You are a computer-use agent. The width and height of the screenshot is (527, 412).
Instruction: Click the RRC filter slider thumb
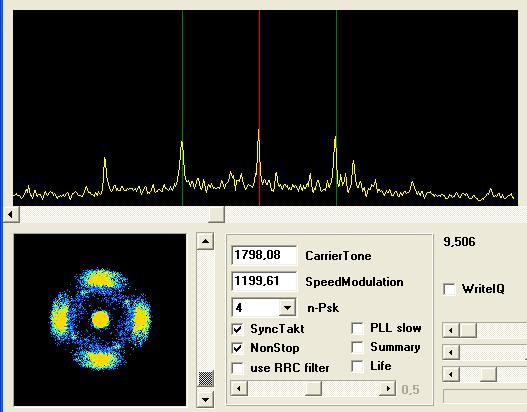click(x=313, y=389)
